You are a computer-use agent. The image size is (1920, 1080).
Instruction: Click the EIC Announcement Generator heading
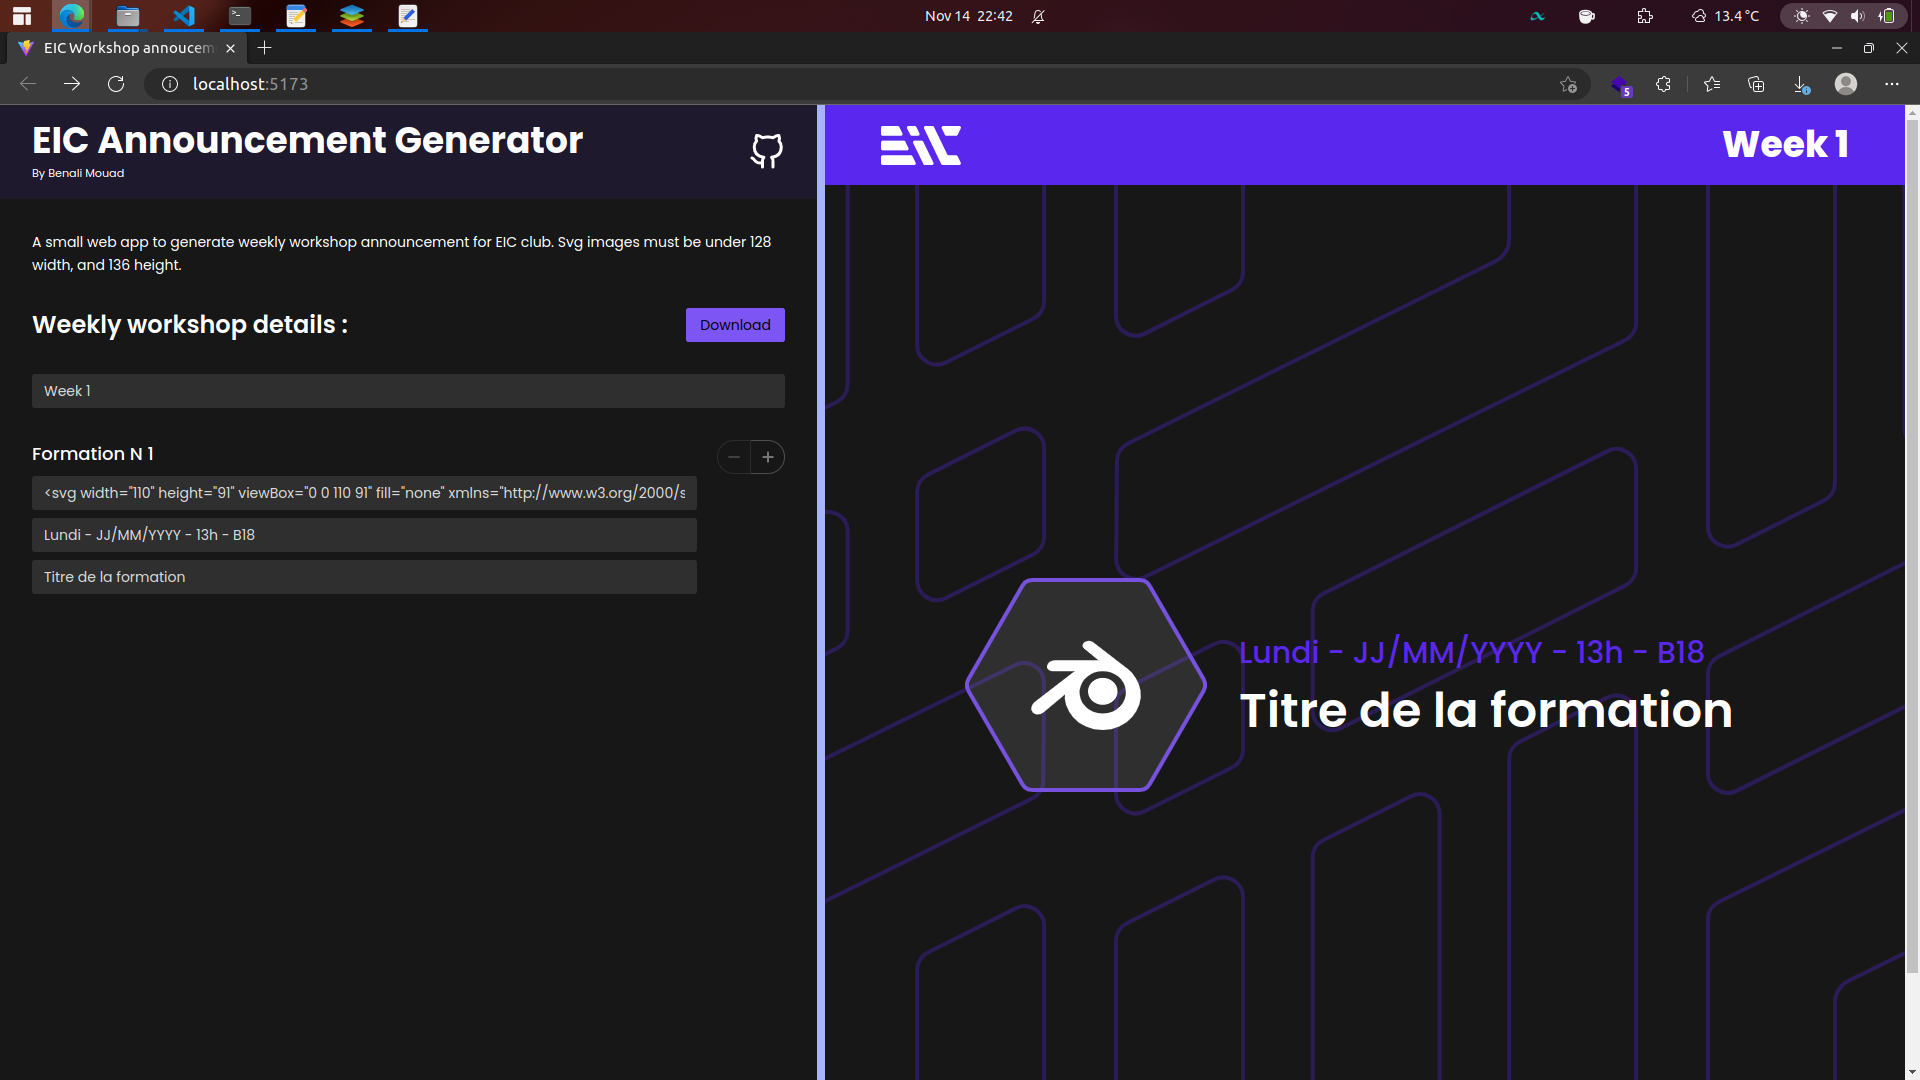pos(307,141)
